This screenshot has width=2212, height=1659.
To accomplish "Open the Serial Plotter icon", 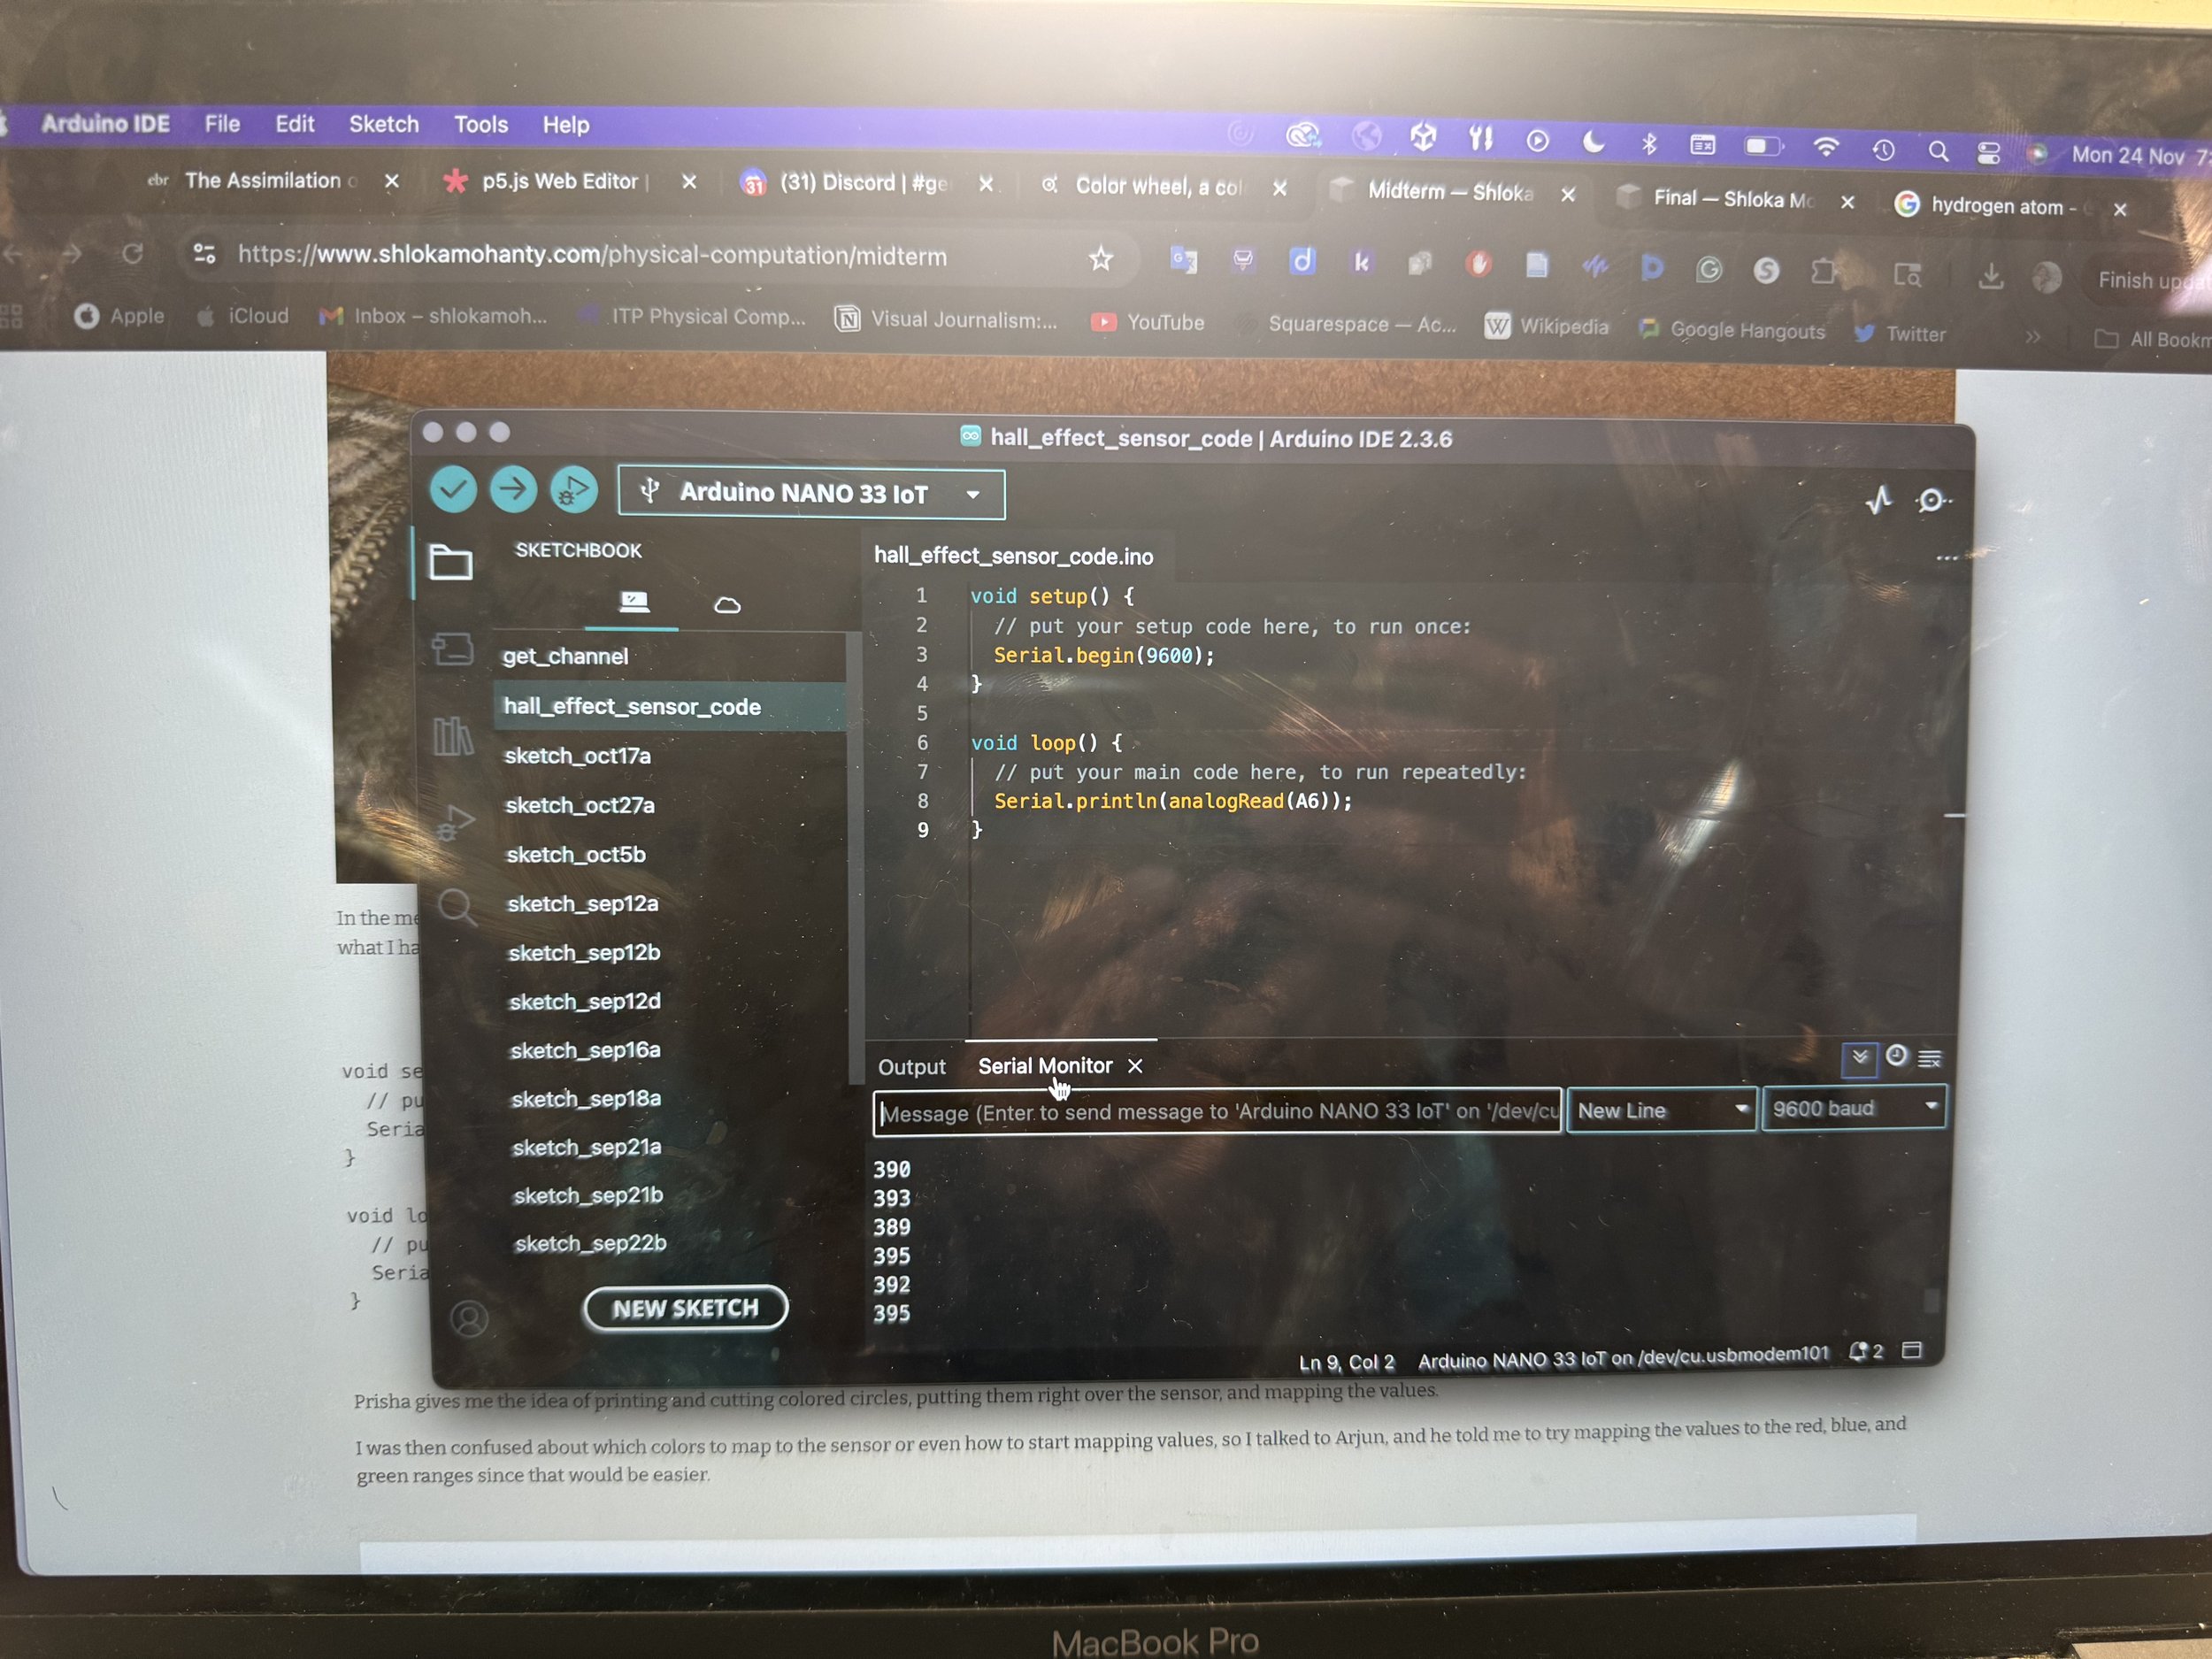I will click(x=1879, y=500).
